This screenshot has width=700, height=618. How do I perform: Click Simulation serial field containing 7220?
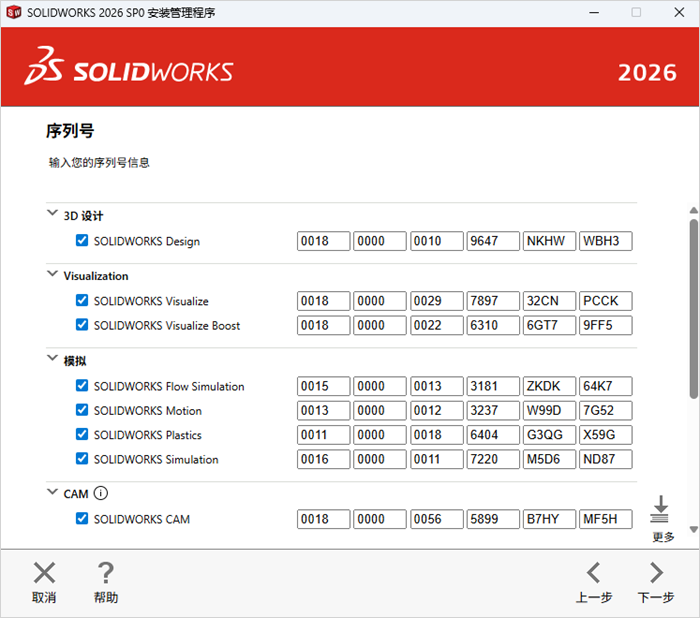(493, 459)
